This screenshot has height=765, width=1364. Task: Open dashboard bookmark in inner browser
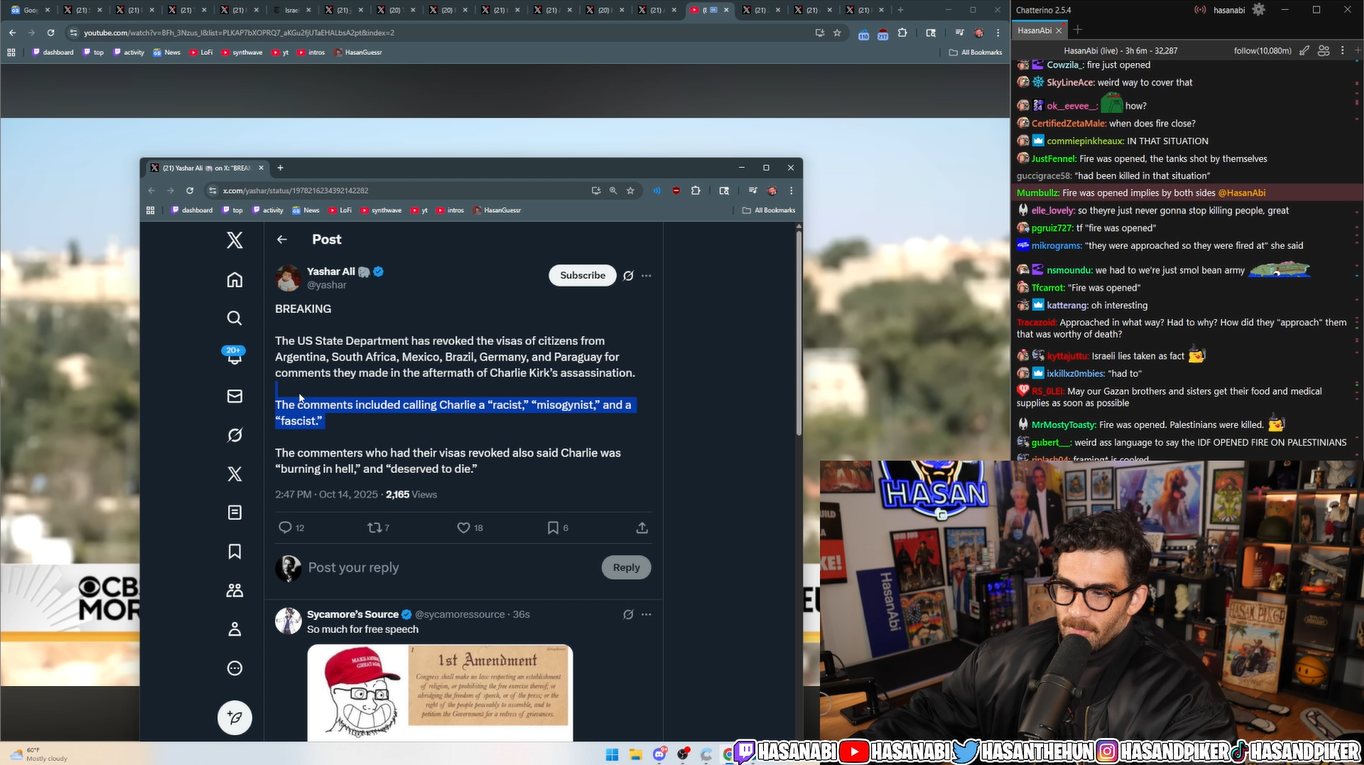[192, 210]
